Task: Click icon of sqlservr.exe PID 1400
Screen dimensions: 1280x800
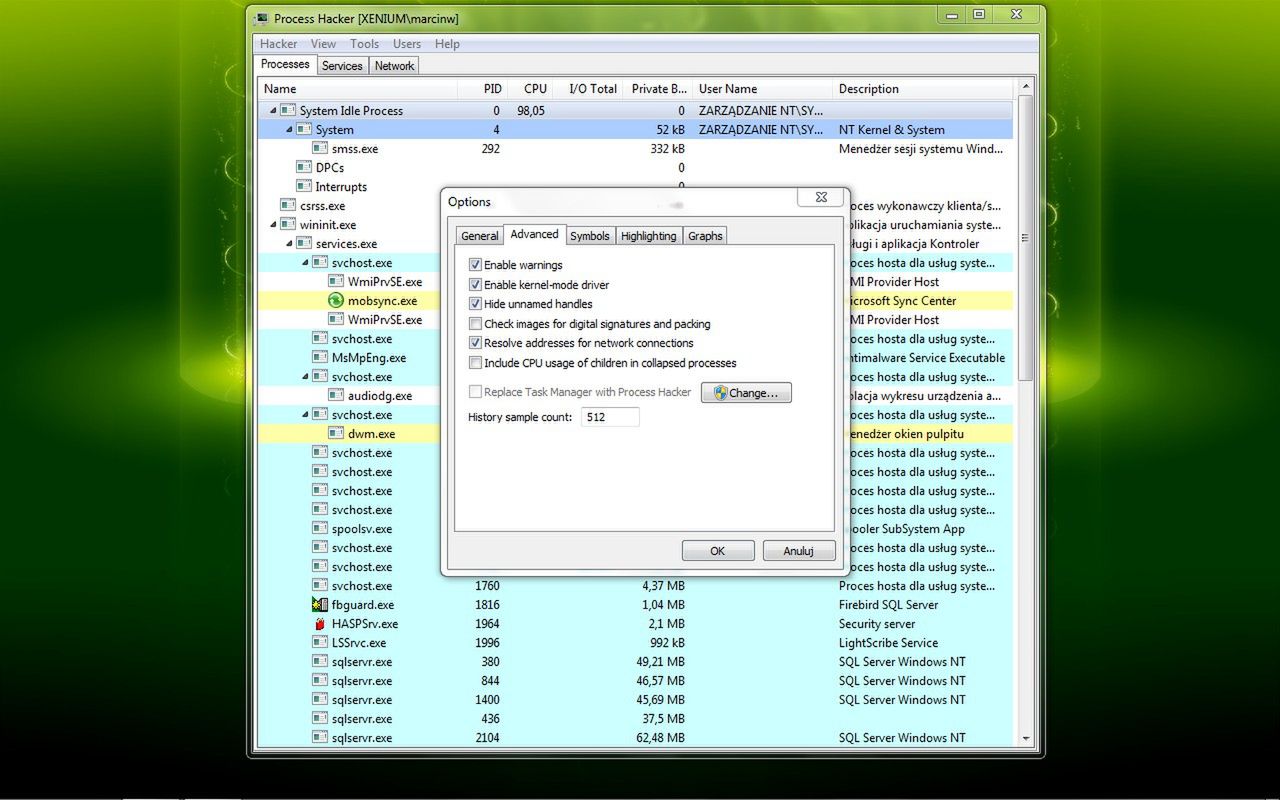Action: point(320,700)
